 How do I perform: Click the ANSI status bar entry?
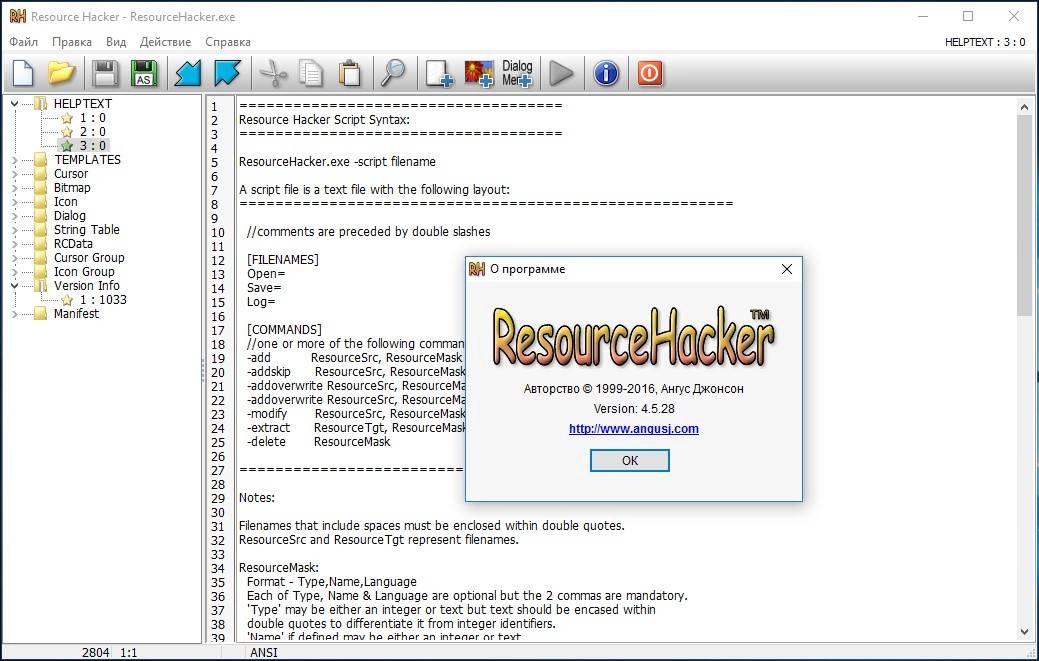click(264, 652)
